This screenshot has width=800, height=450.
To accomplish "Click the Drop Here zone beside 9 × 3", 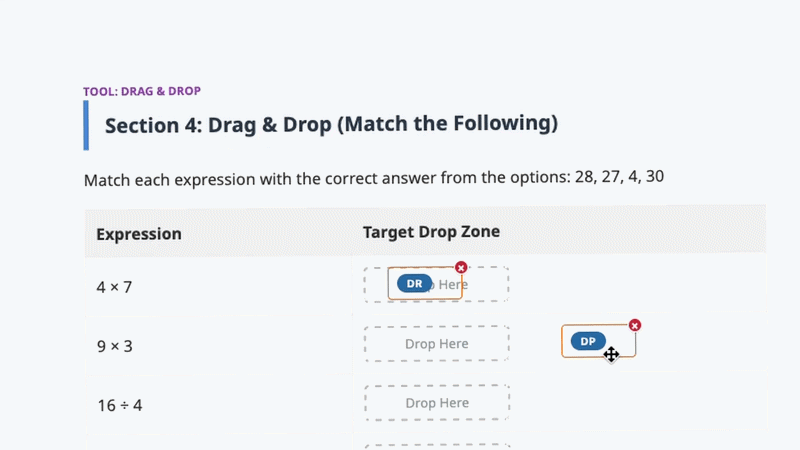I will 436,344.
